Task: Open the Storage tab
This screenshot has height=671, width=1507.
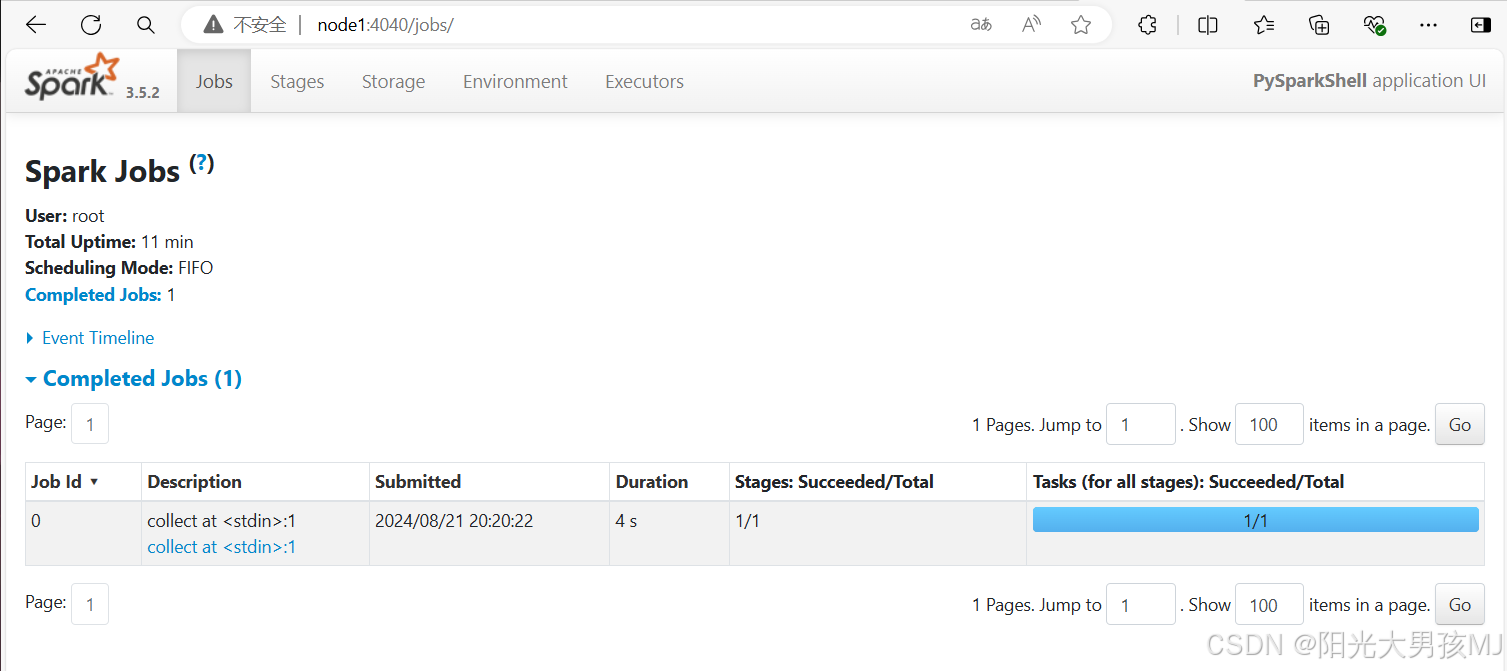Action: click(x=393, y=82)
